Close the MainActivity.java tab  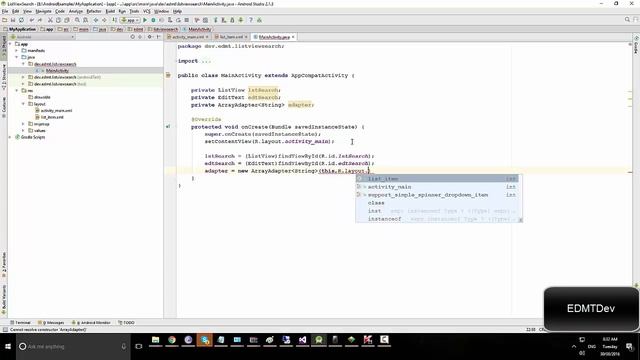tap(293, 37)
